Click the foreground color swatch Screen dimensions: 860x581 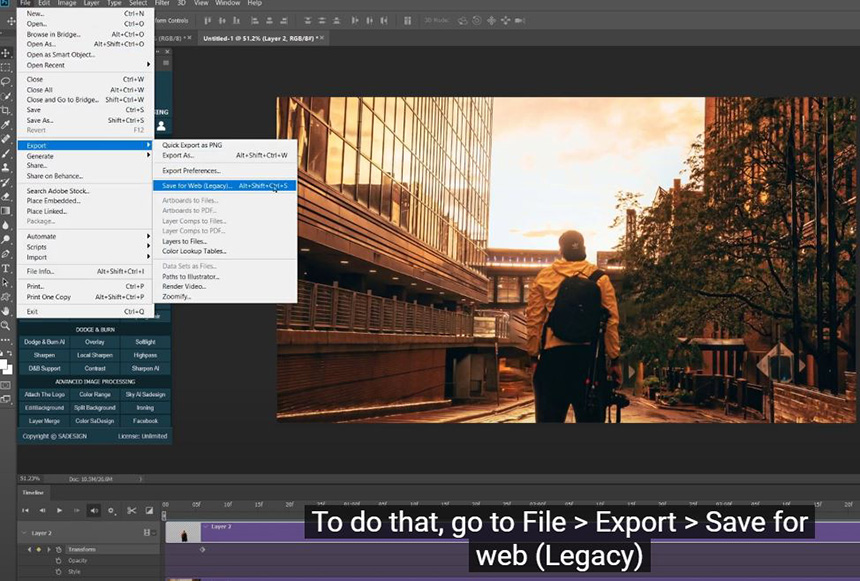(x=4, y=365)
